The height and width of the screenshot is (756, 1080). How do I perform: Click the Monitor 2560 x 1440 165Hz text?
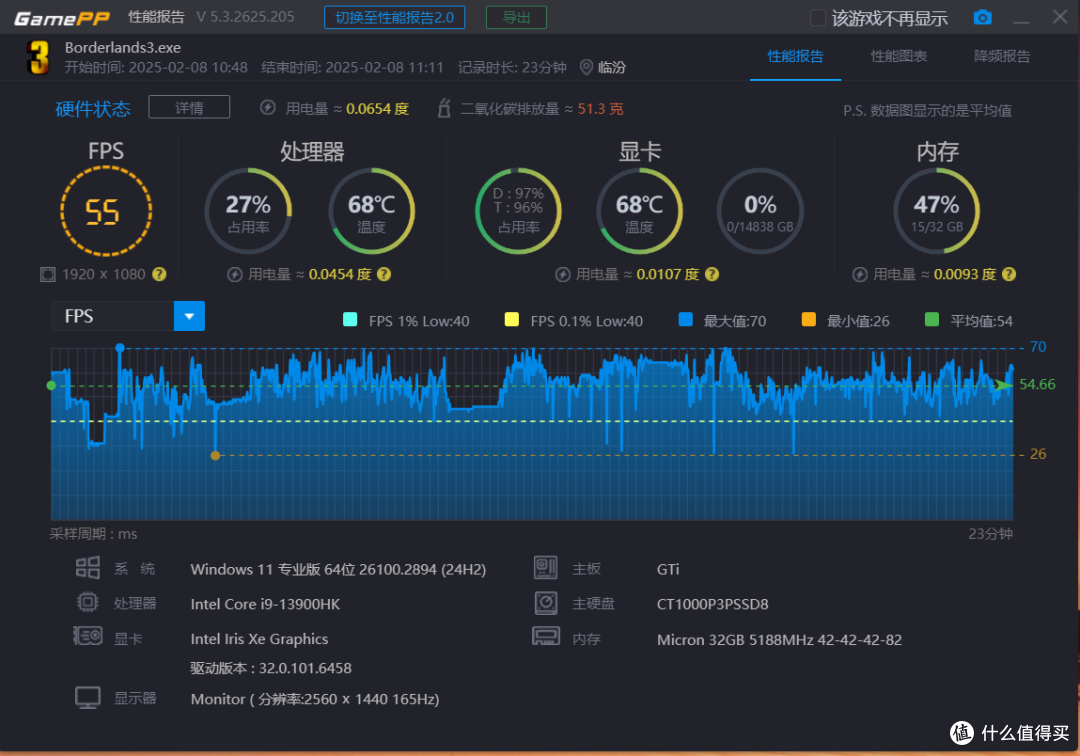[x=315, y=699]
